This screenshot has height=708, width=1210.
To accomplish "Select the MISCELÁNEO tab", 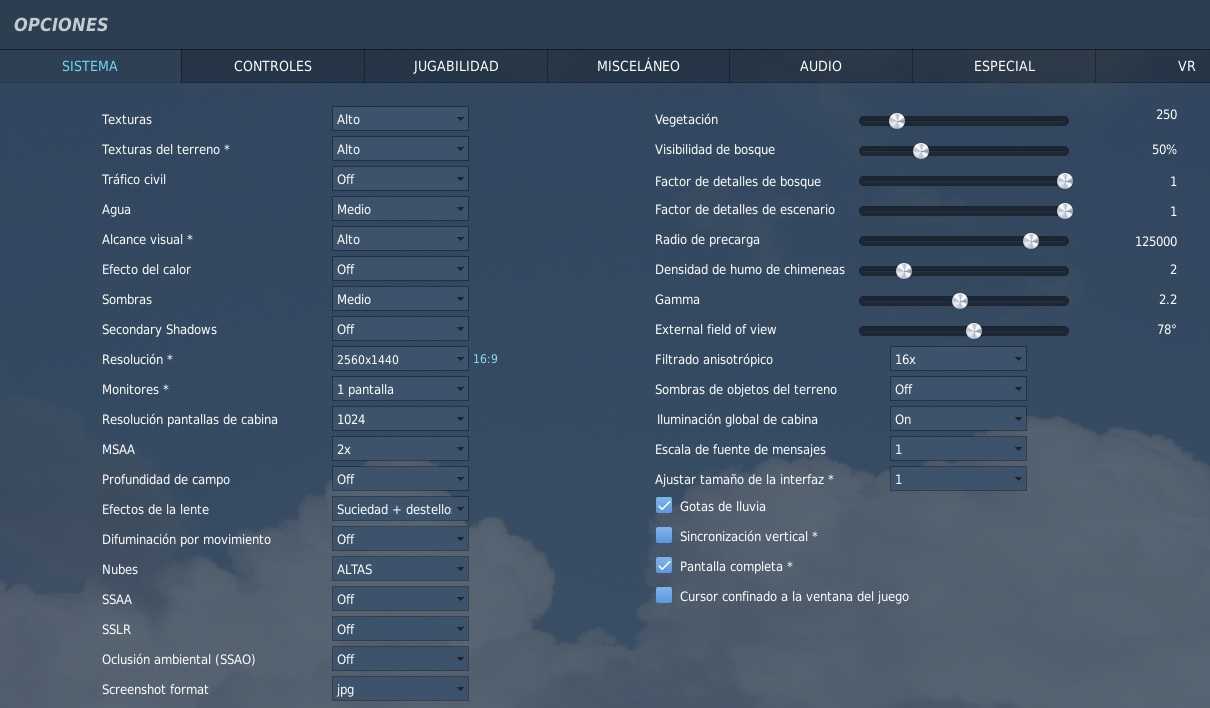I will pos(638,66).
